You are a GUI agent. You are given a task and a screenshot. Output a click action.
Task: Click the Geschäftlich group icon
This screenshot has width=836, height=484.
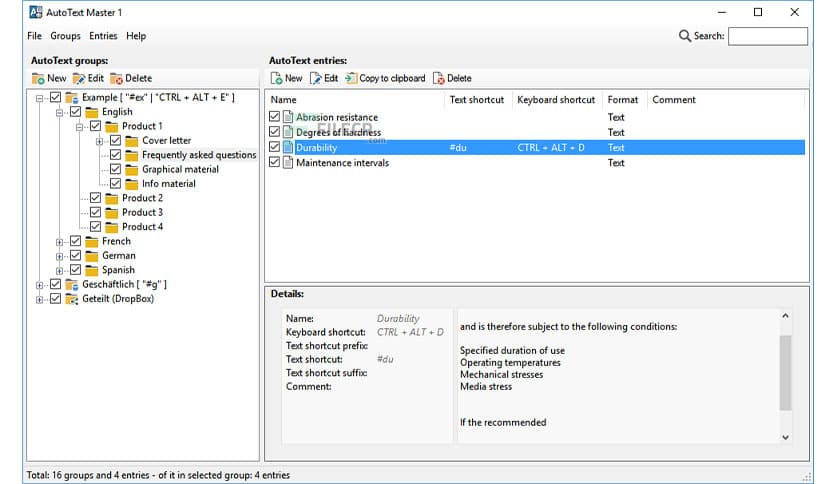[x=71, y=285]
